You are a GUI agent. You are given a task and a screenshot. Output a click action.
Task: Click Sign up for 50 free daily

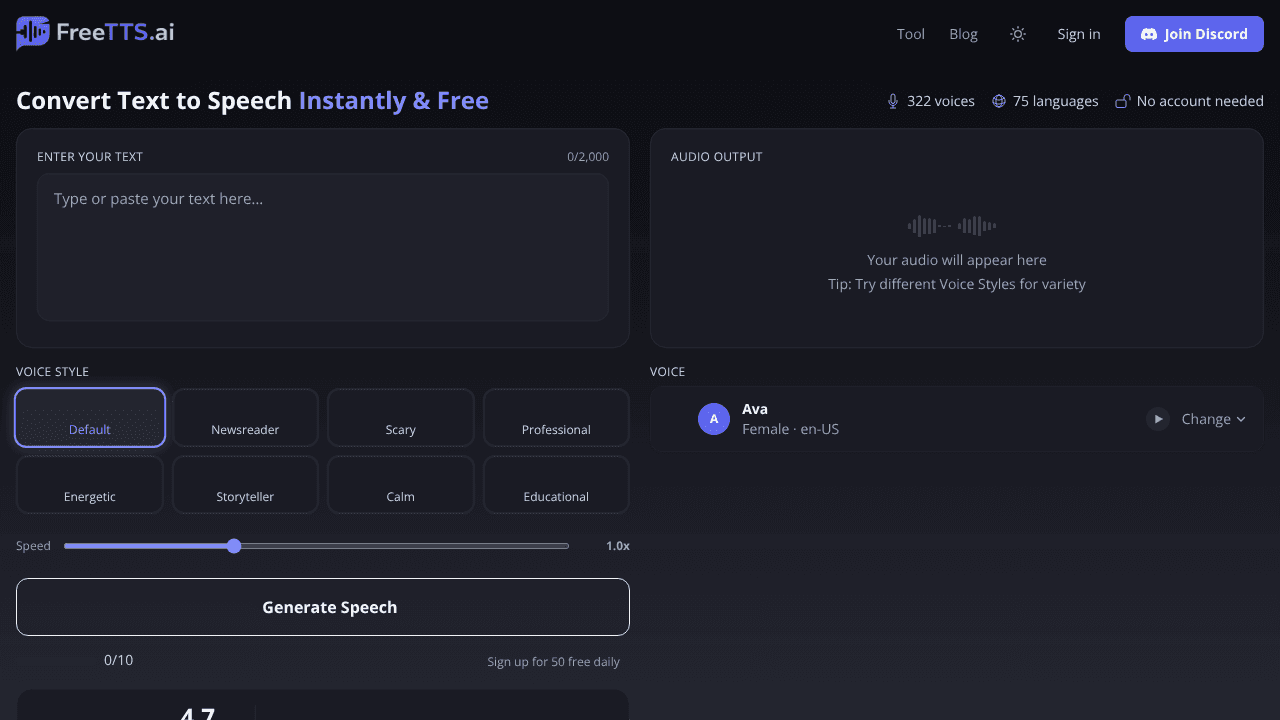click(553, 662)
